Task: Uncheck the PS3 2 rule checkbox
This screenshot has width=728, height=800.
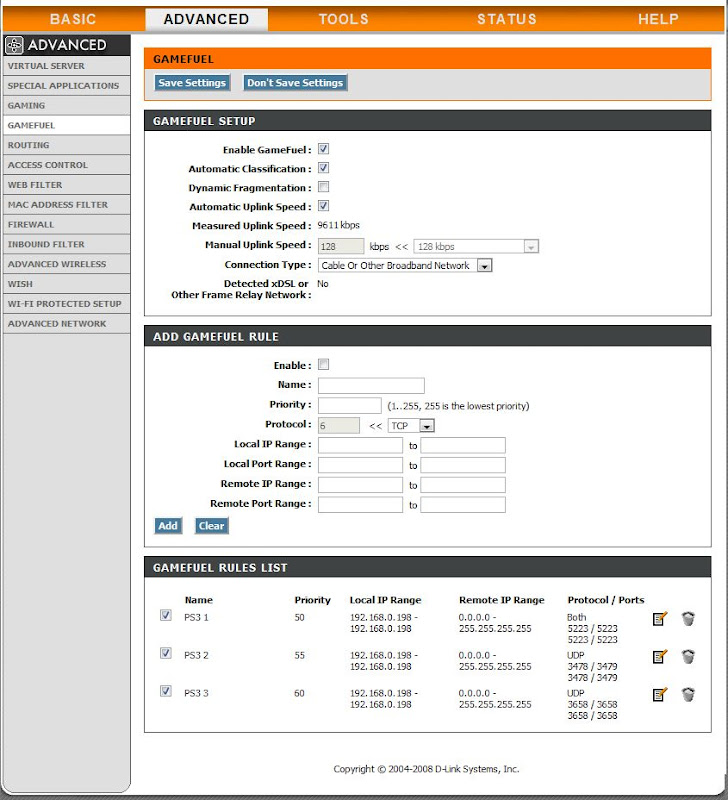Action: (166, 653)
